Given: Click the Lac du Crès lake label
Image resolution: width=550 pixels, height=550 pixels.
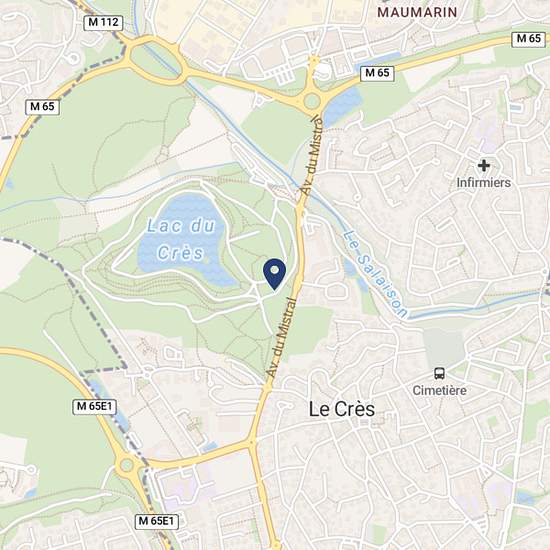Looking at the screenshot, I should pos(180,239).
